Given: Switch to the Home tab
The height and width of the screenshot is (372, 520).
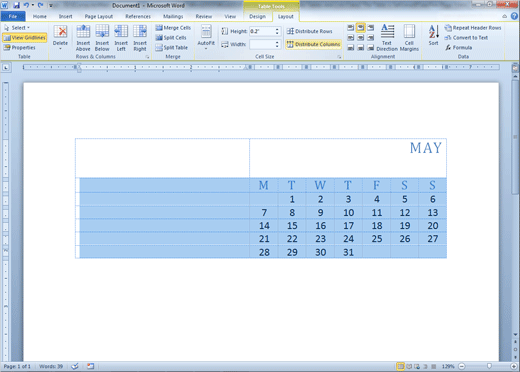Looking at the screenshot, I should point(40,16).
